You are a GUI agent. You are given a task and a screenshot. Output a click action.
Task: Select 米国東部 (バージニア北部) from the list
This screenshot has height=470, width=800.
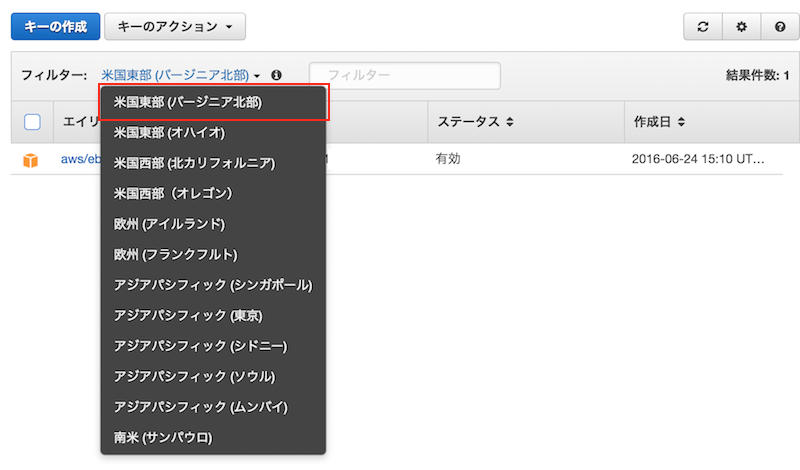coord(213,103)
